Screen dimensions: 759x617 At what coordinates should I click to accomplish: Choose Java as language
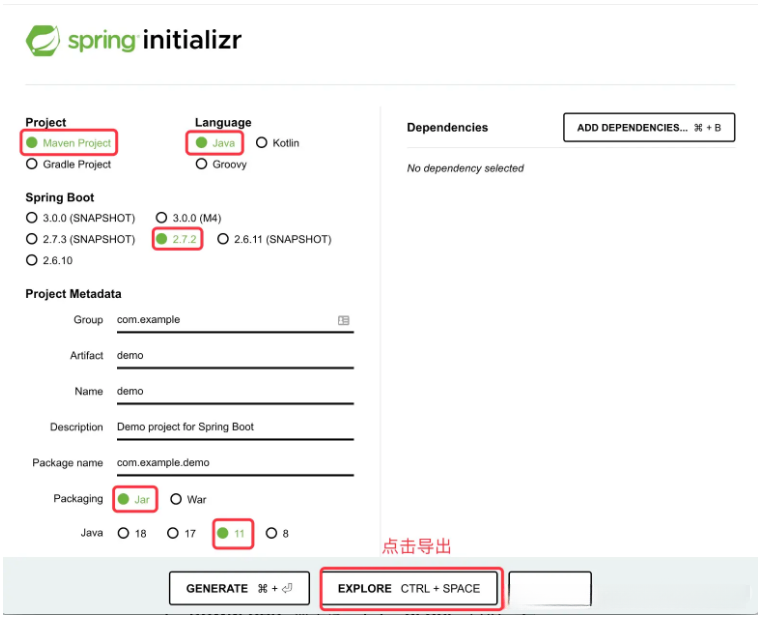201,143
